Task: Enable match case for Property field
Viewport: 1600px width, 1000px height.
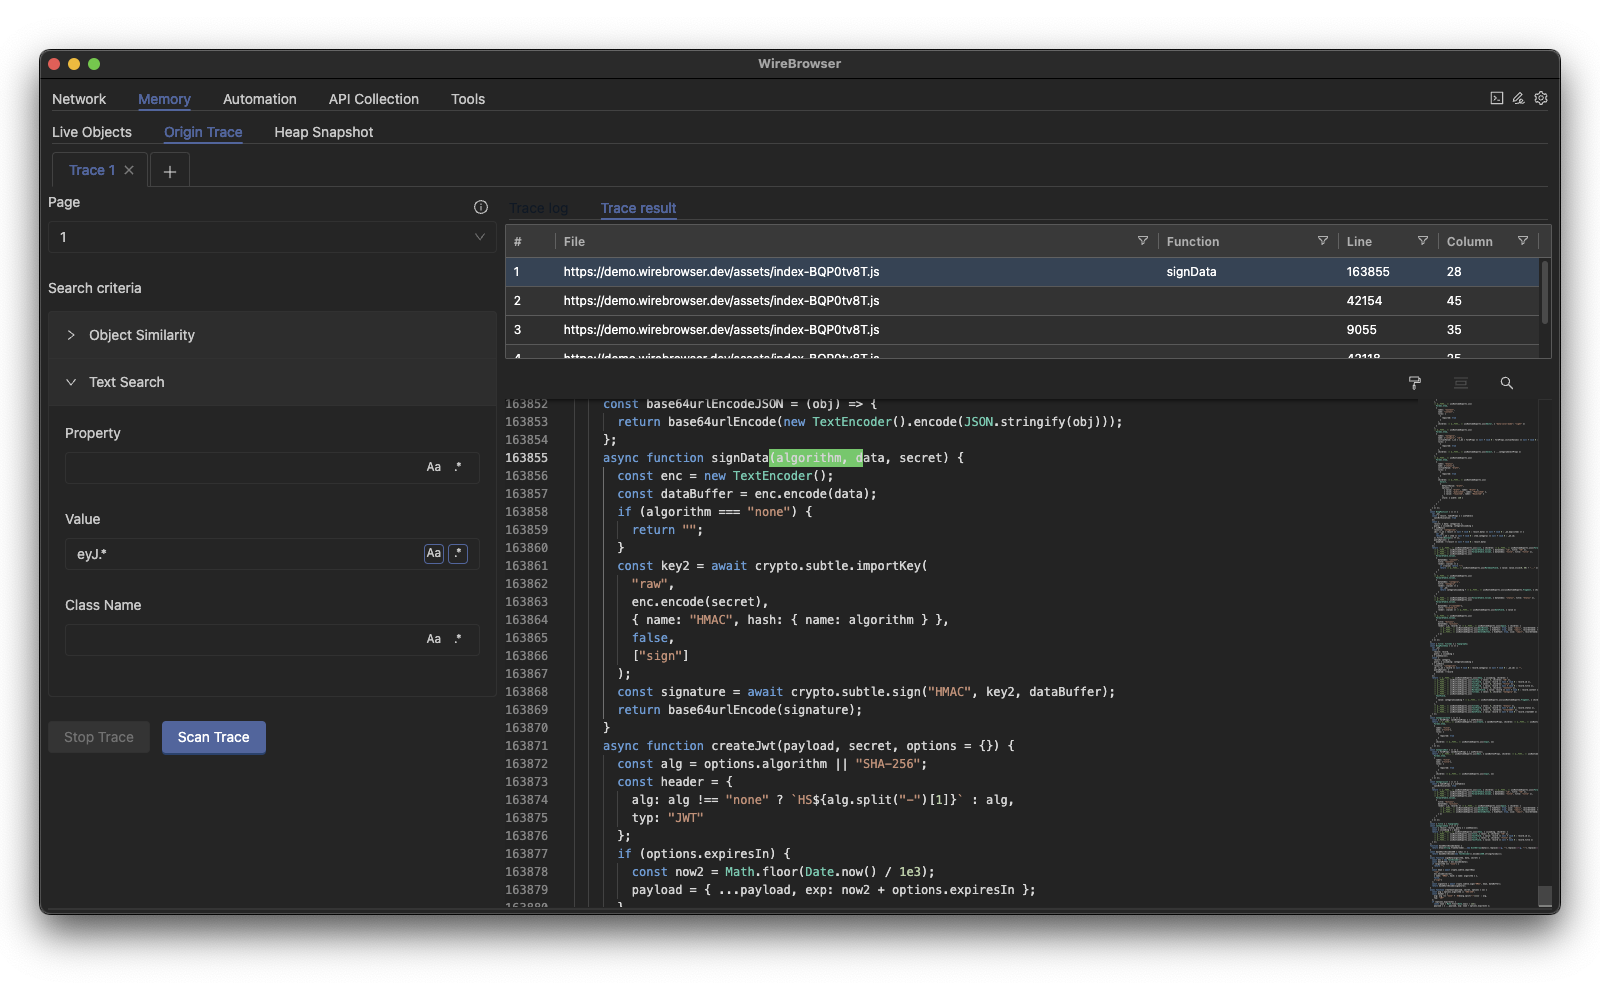Action: coord(433,467)
